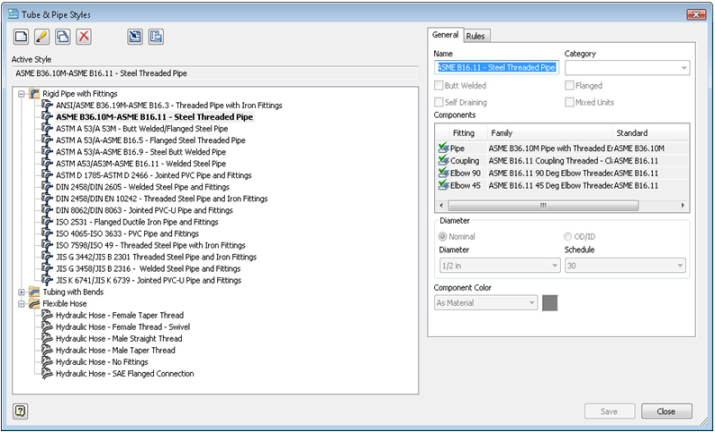Click the hose icon beside Hydraulic Hose - No Fittings
Image resolution: width=715 pixels, height=432 pixels.
(x=47, y=362)
